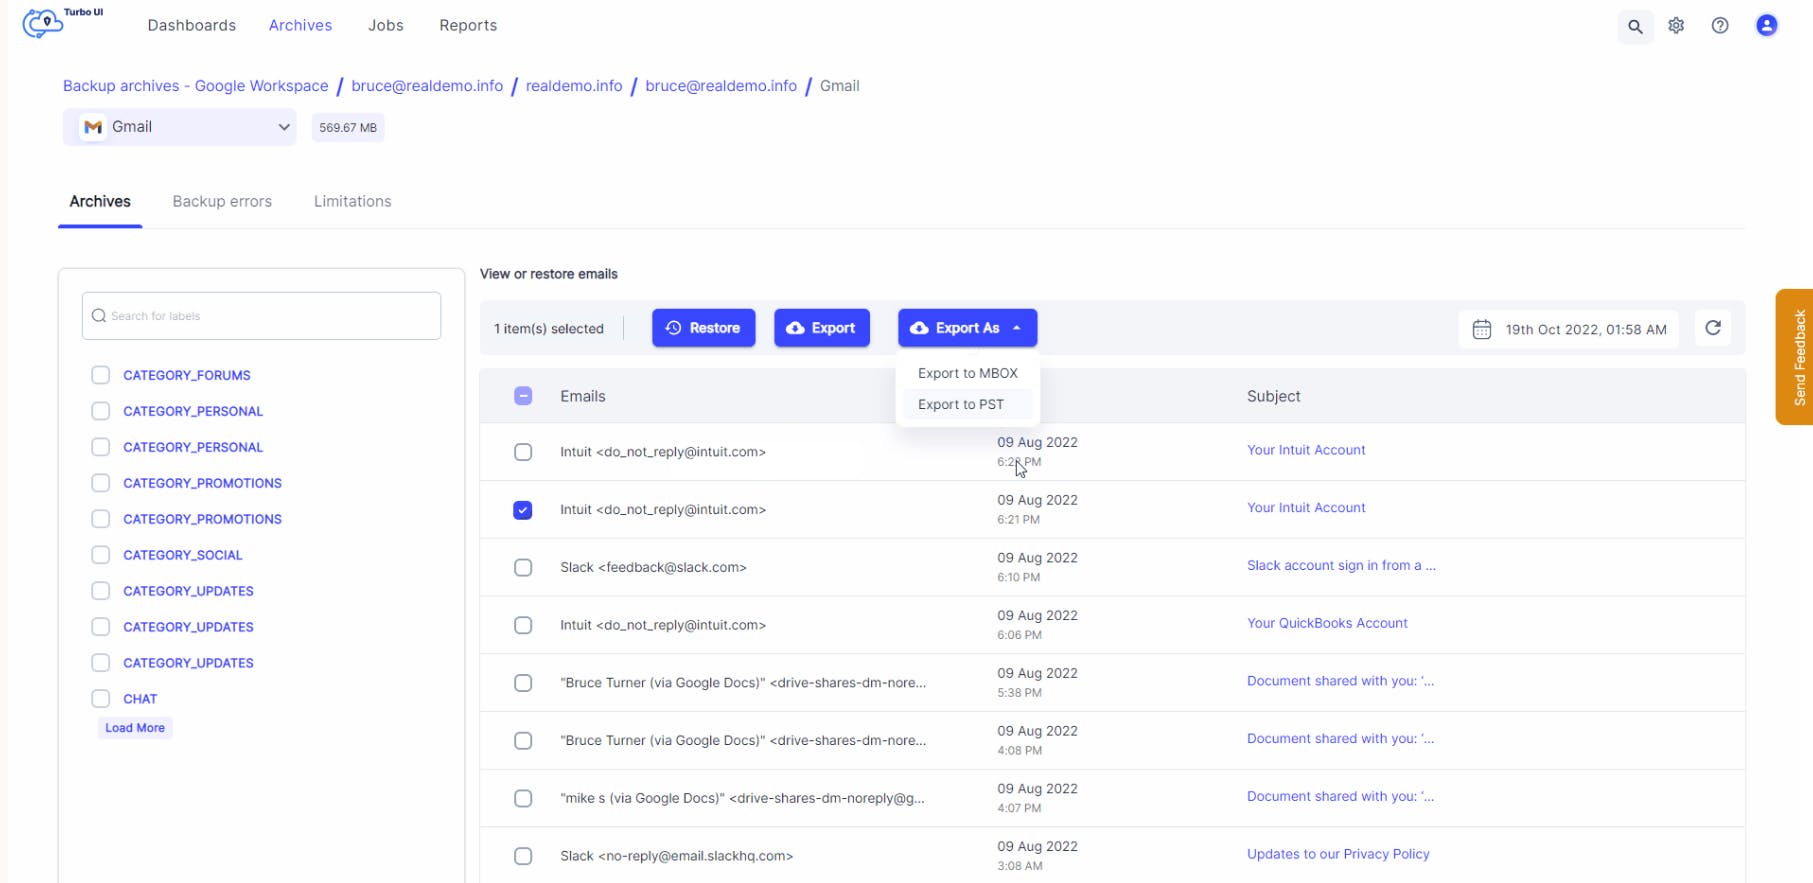
Task: Open the Slack account sign in subject
Action: pos(1341,566)
